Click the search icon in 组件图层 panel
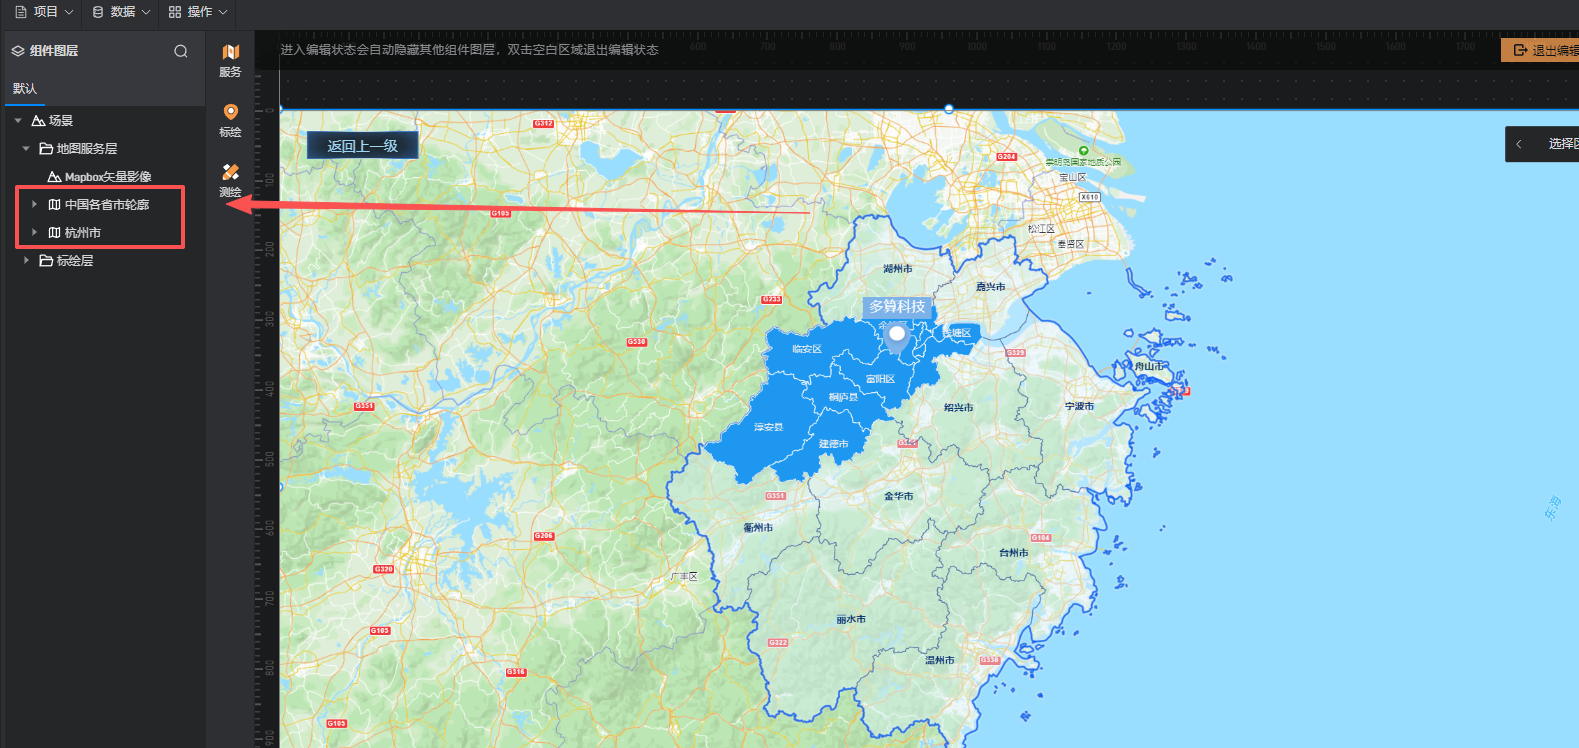This screenshot has width=1579, height=748. point(181,51)
